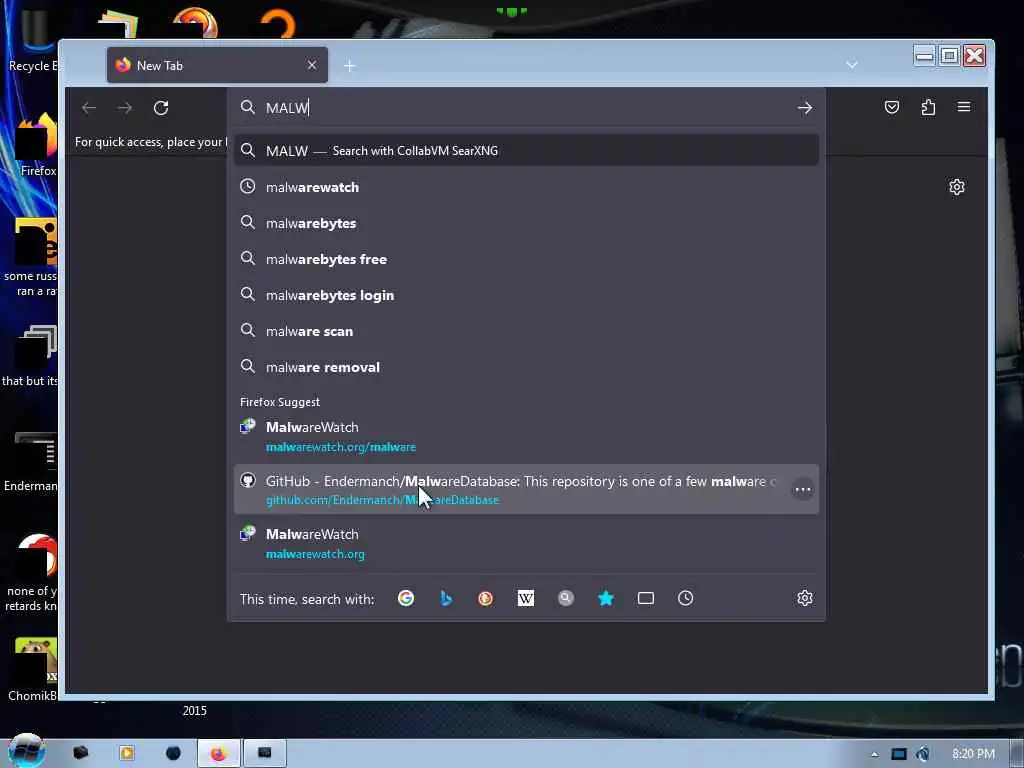Click the Windows Start orb
This screenshot has width=1024, height=768.
(26, 751)
